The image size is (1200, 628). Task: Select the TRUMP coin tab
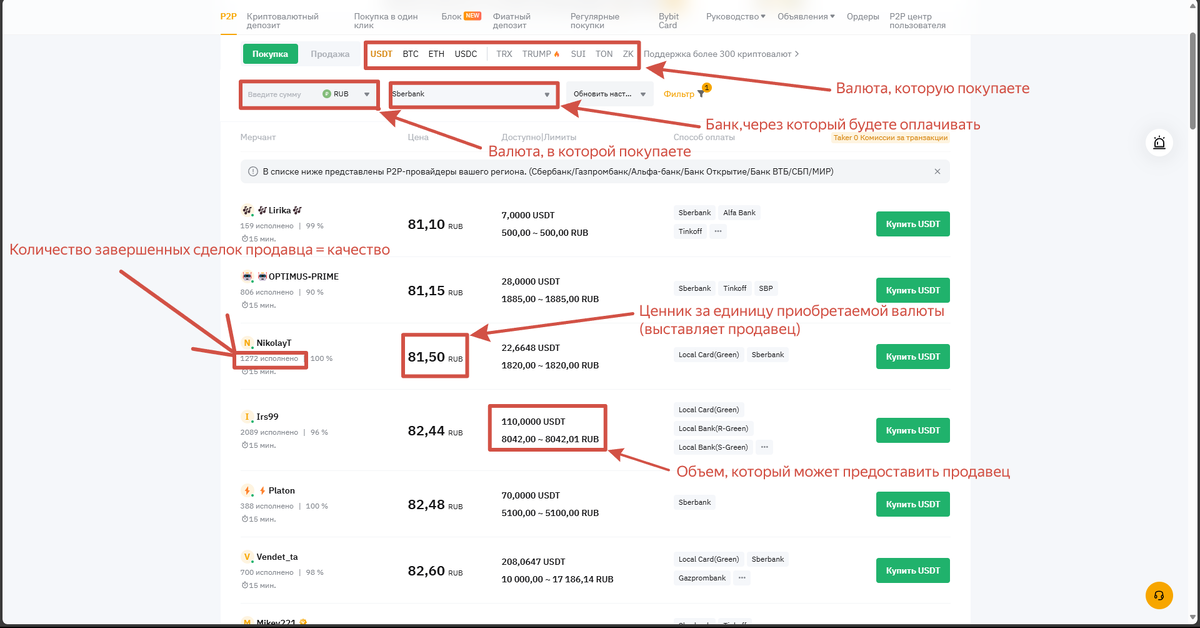point(541,54)
